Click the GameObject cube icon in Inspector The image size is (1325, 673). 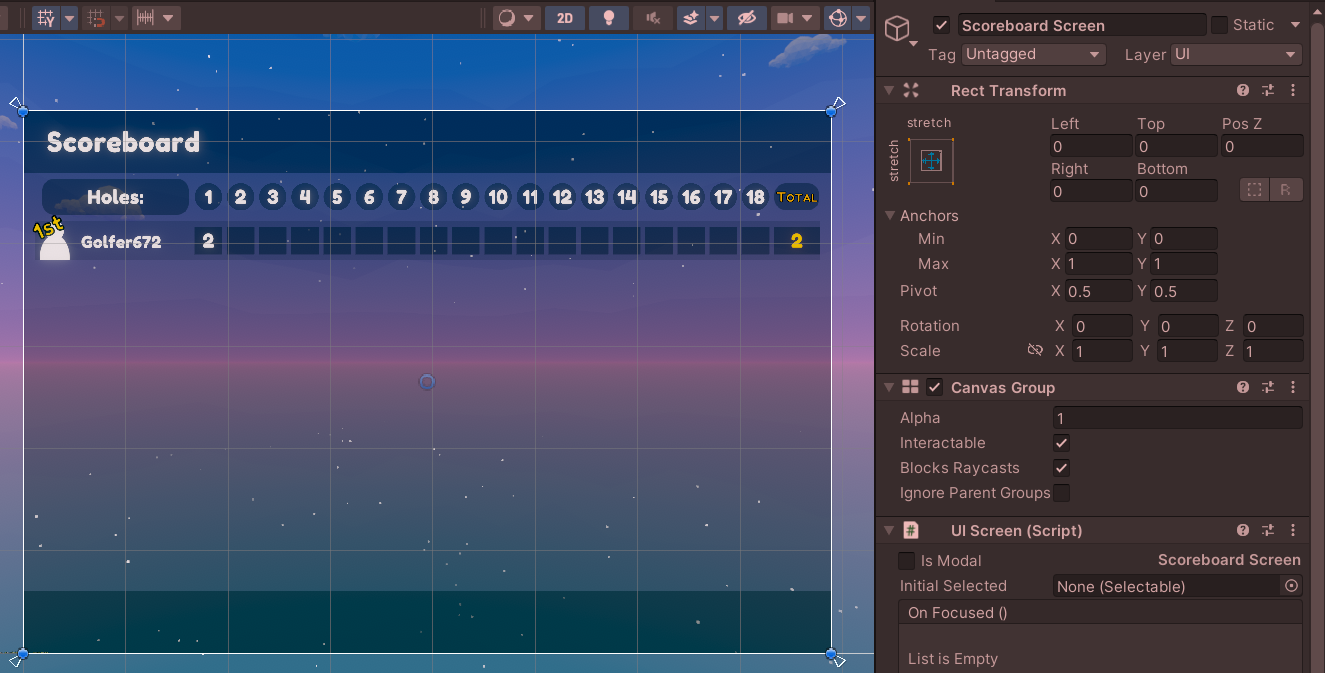point(899,29)
